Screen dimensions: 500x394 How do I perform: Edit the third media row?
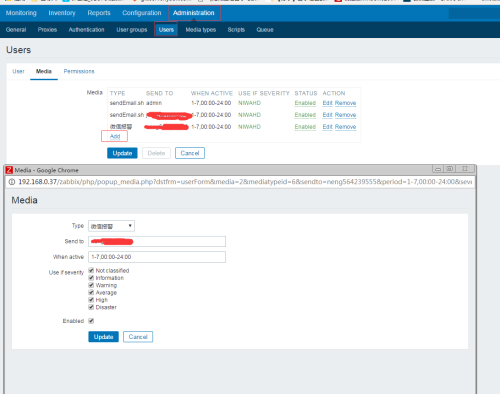(x=327, y=127)
